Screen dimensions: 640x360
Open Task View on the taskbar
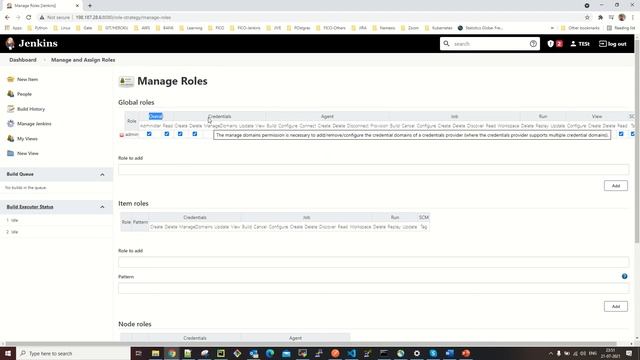[138, 353]
